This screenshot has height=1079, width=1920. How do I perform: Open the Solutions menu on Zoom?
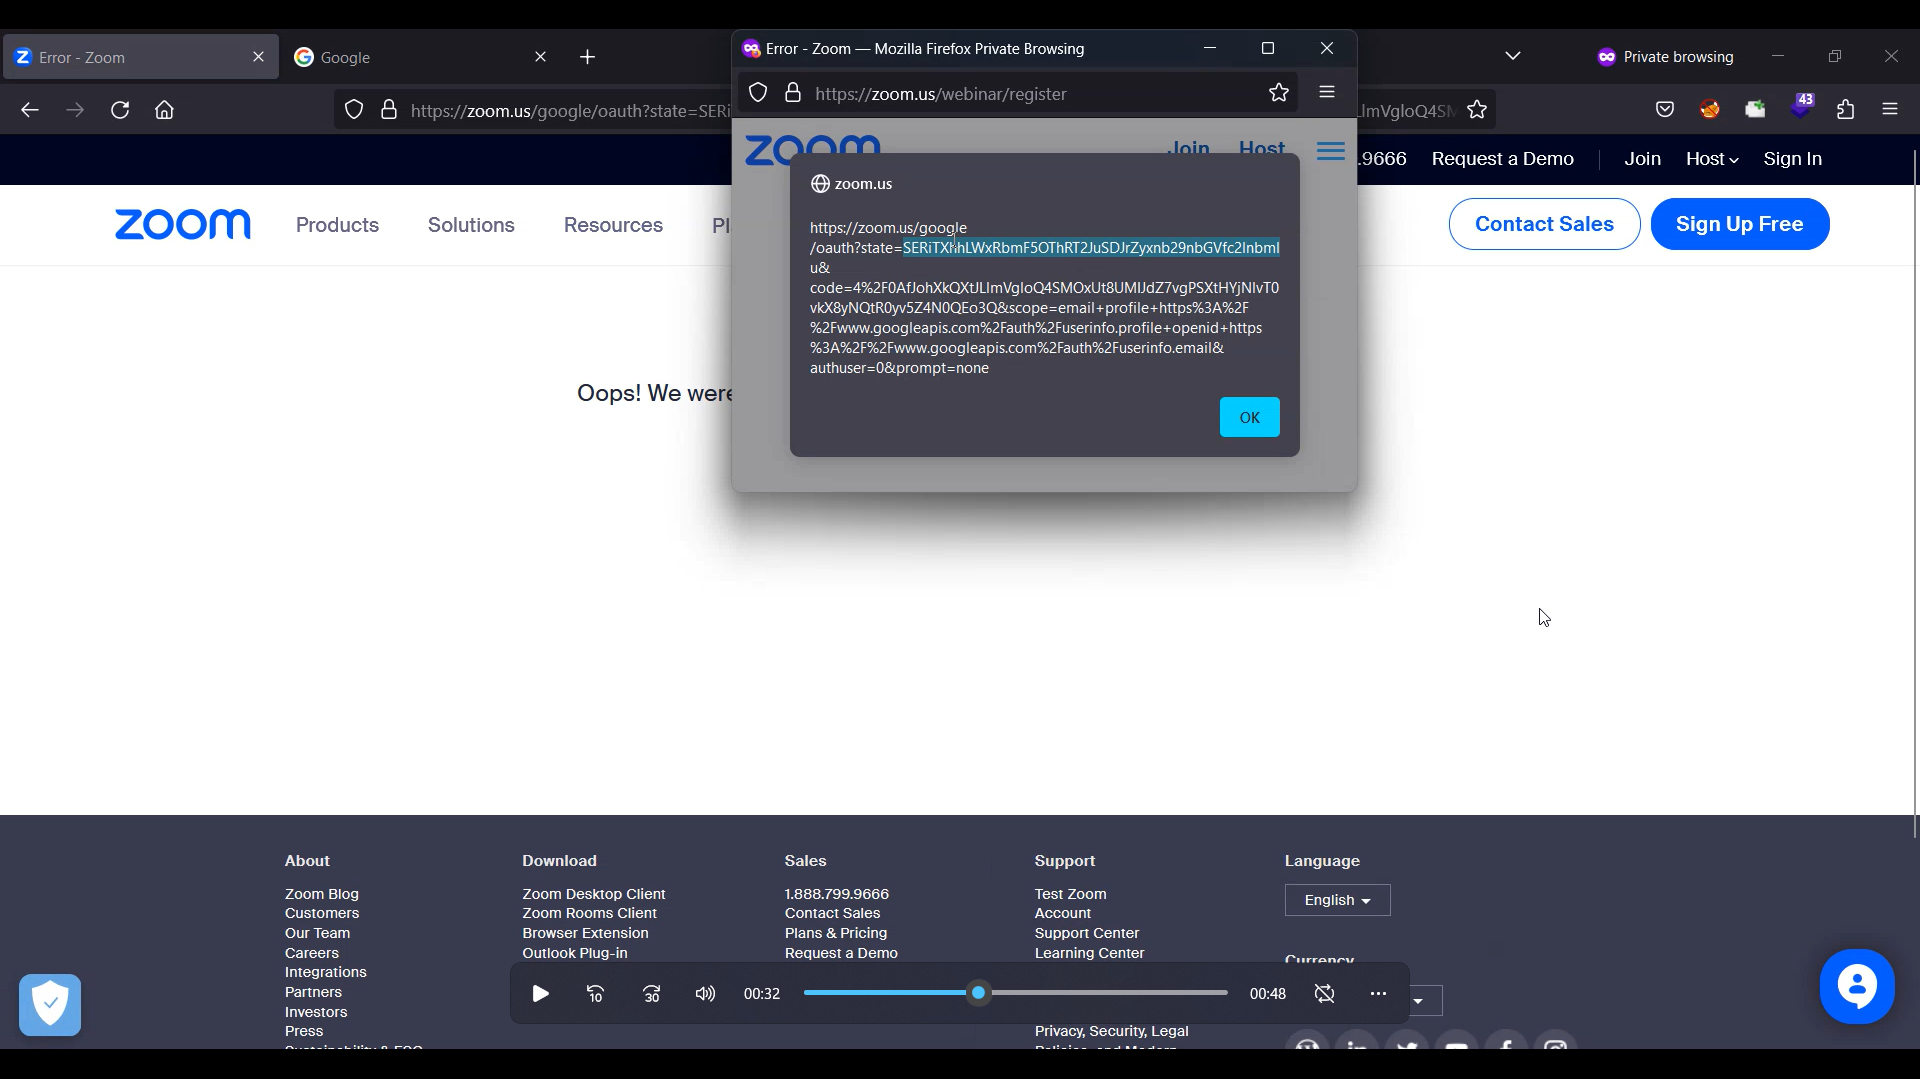pos(471,225)
